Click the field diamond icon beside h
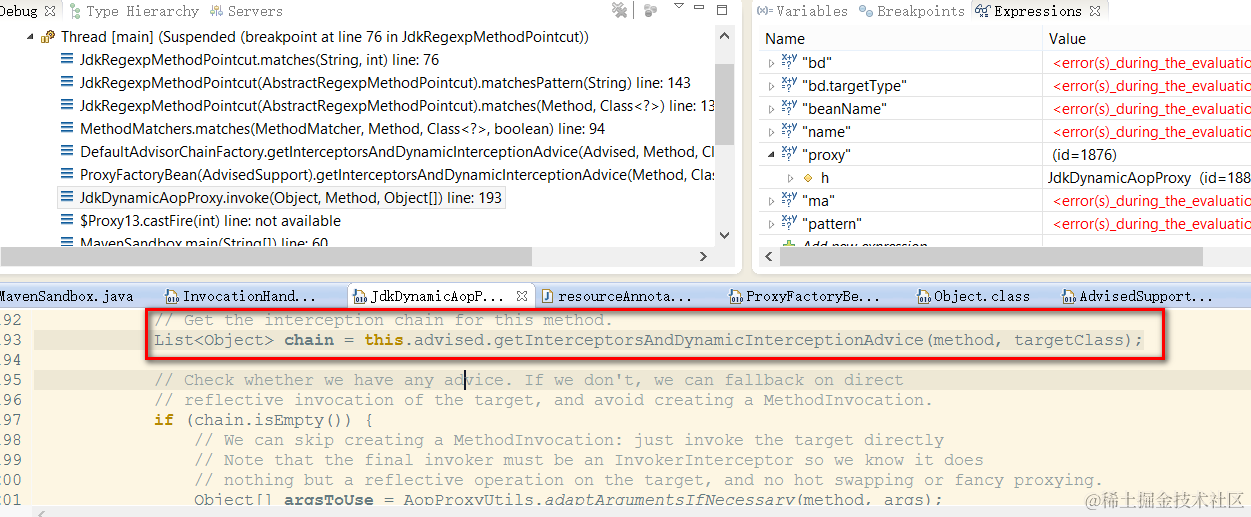1251x517 pixels. point(808,178)
